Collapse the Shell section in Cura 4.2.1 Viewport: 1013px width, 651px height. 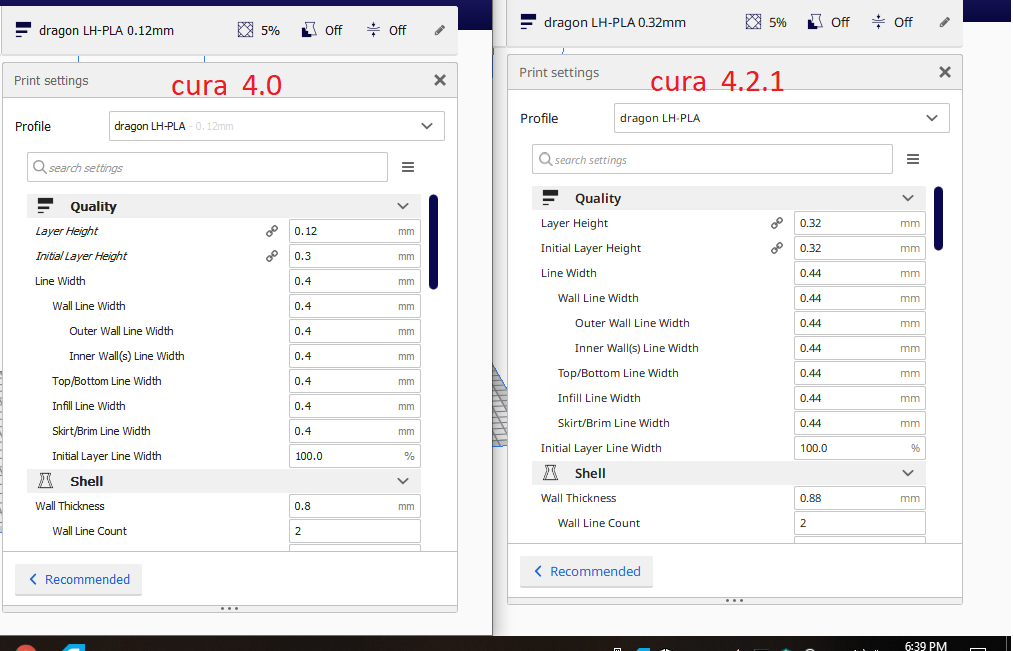coord(908,473)
